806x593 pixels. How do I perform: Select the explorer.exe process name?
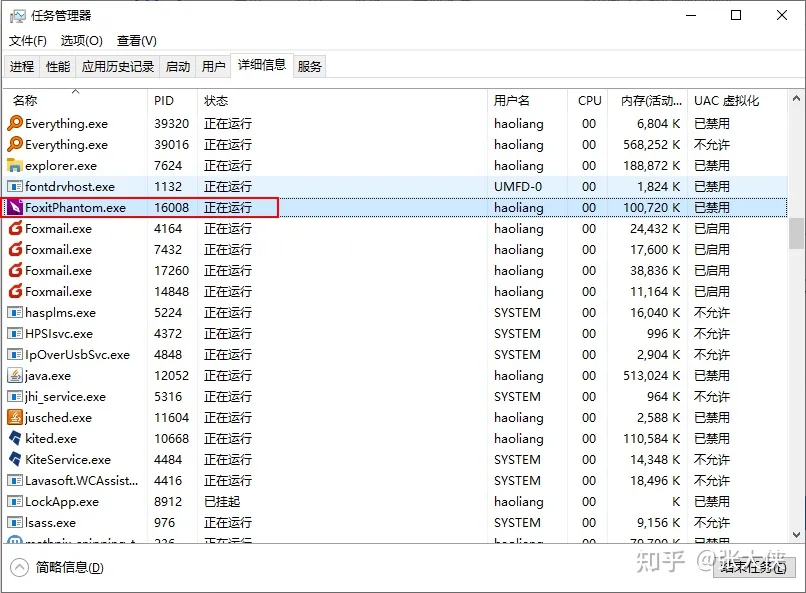(61, 165)
